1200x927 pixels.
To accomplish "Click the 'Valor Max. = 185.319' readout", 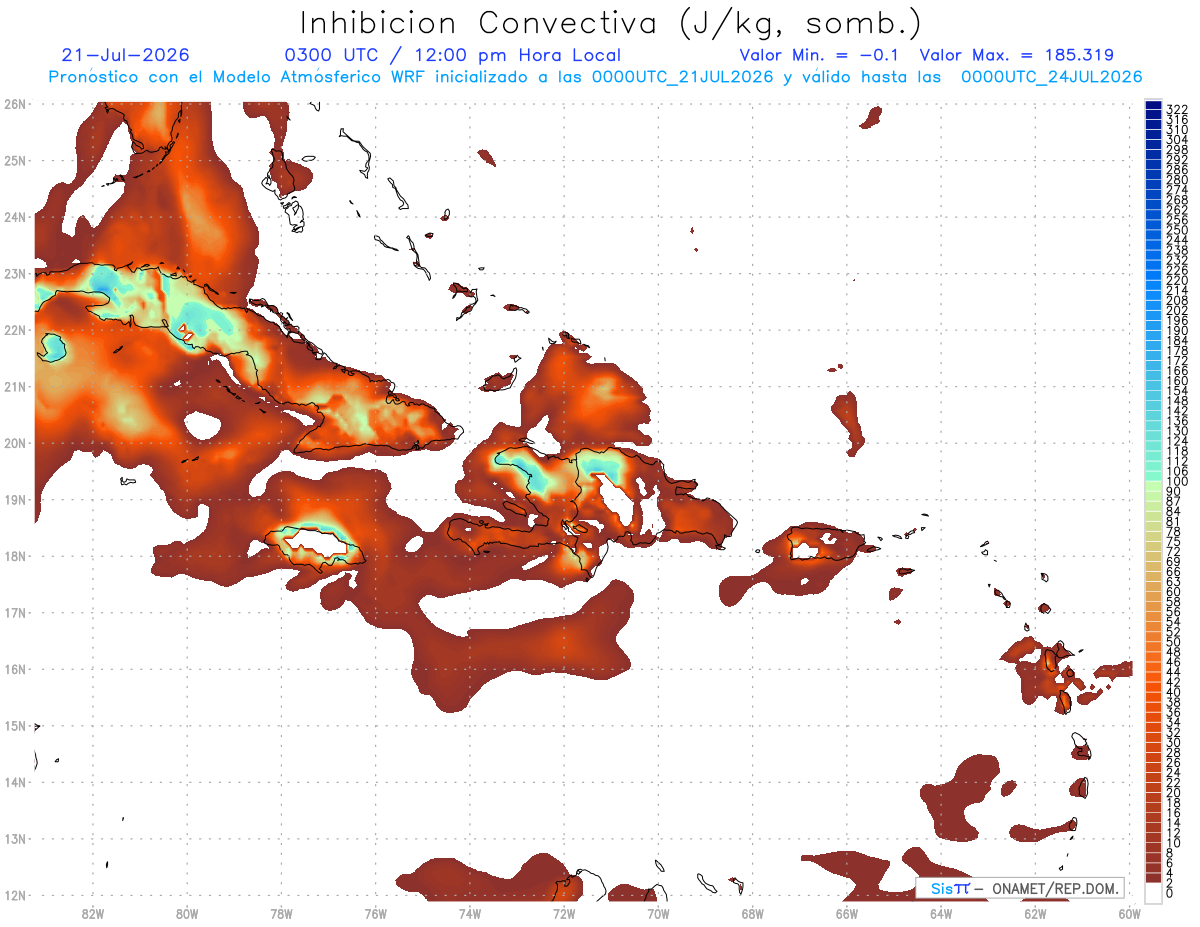I will point(1017,56).
